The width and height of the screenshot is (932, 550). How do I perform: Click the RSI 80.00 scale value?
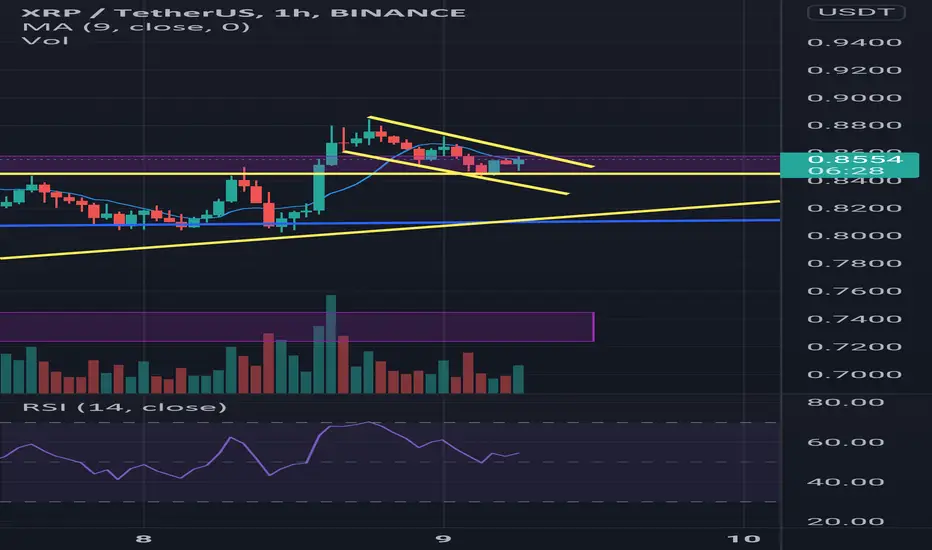[845, 403]
